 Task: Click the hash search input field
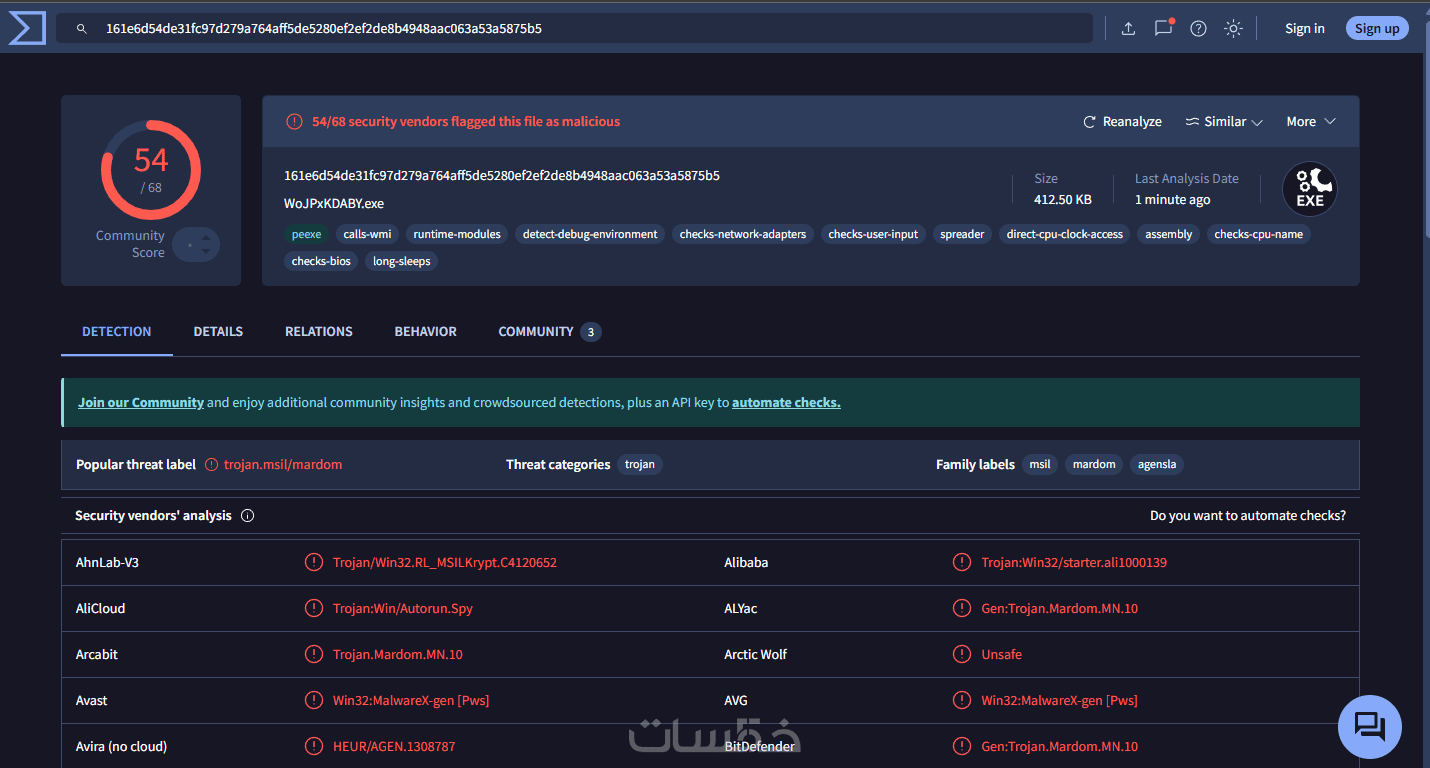(x=574, y=29)
